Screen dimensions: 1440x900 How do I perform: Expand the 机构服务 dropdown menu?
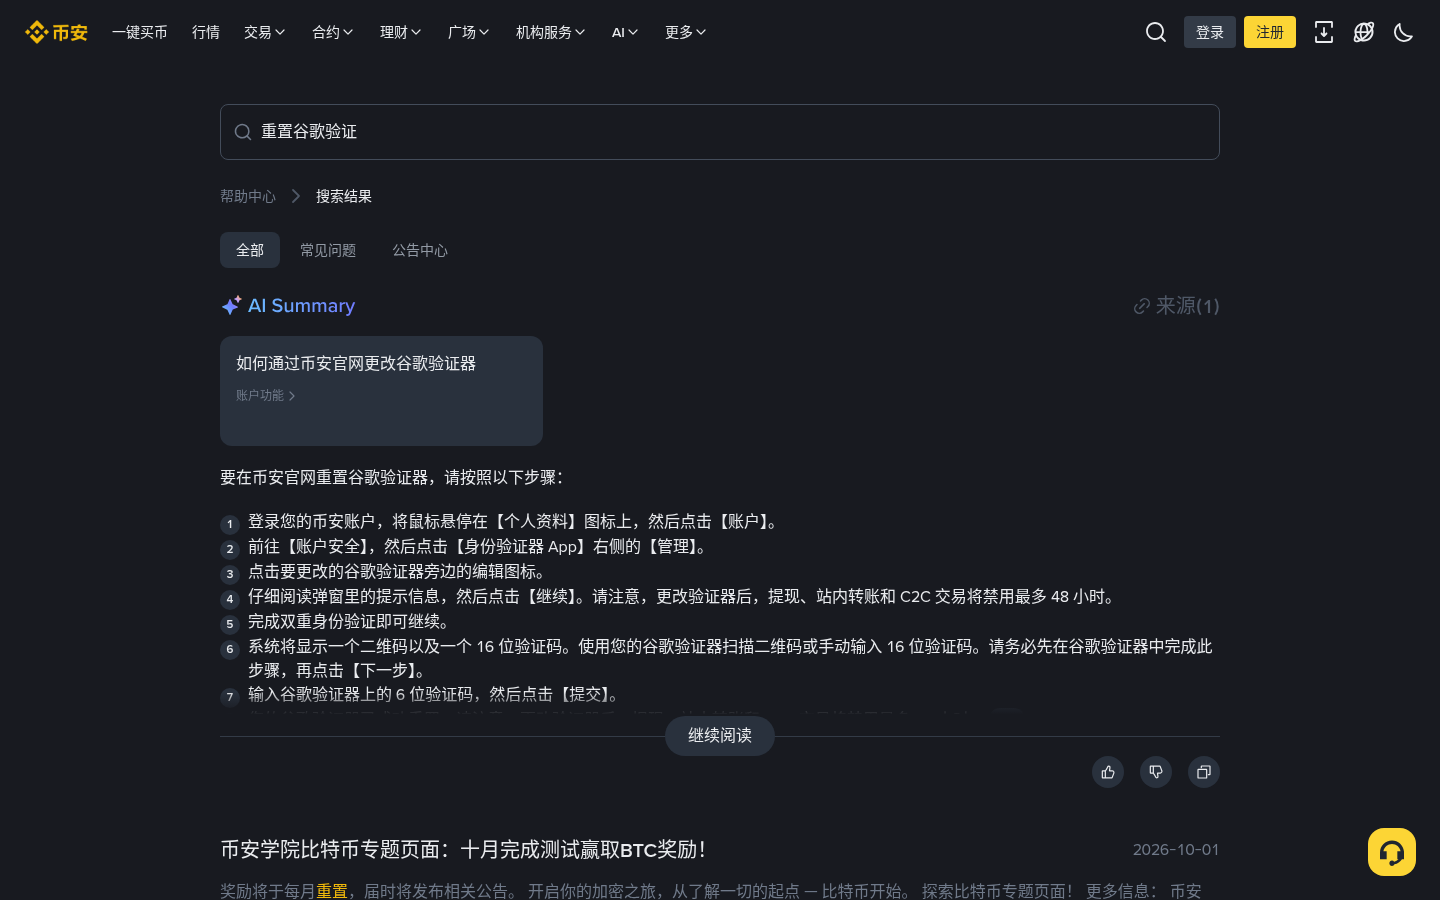pos(550,32)
